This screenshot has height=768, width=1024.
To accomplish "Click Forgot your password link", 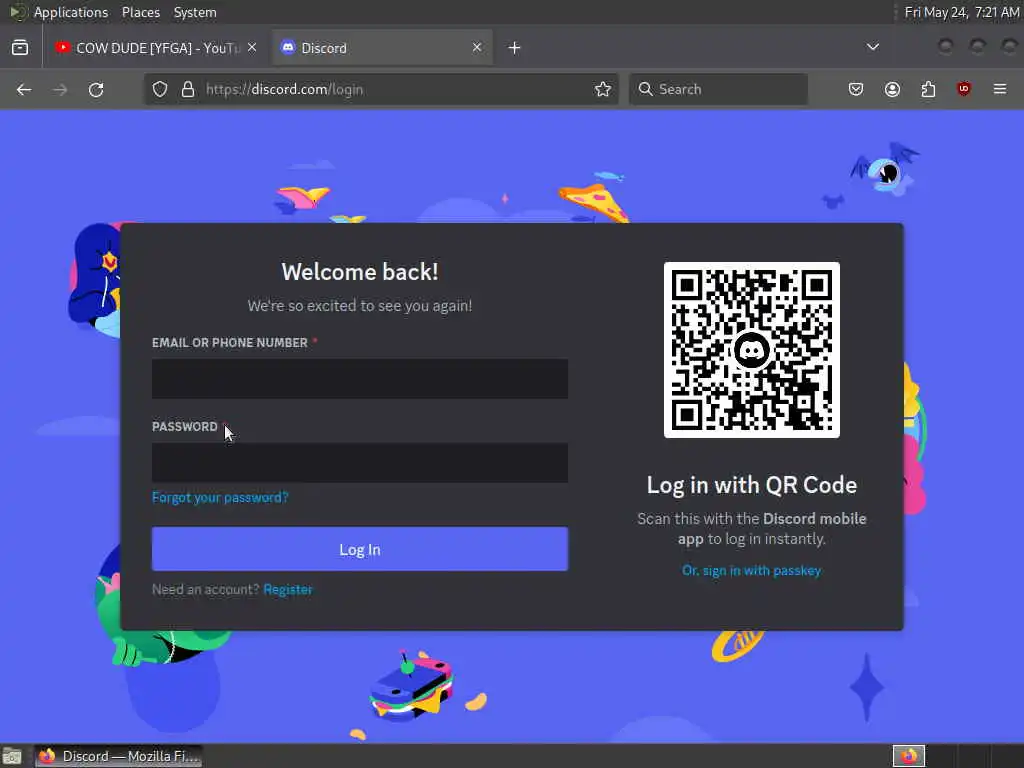I will tap(220, 498).
